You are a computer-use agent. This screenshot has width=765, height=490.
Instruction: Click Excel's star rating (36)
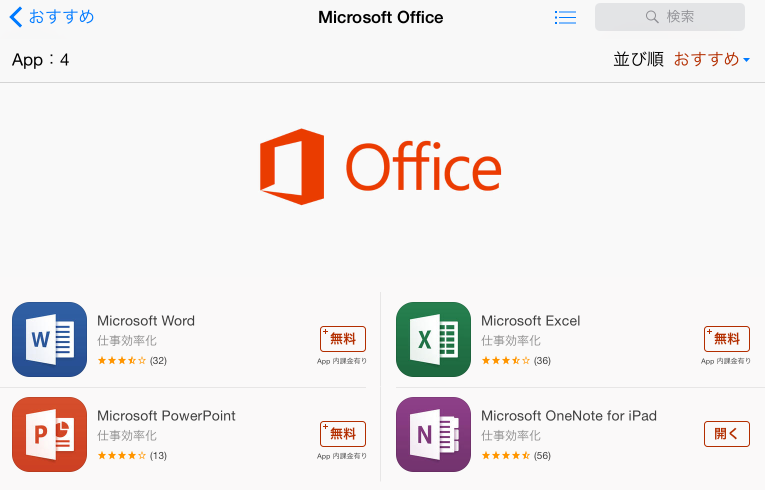[516, 361]
